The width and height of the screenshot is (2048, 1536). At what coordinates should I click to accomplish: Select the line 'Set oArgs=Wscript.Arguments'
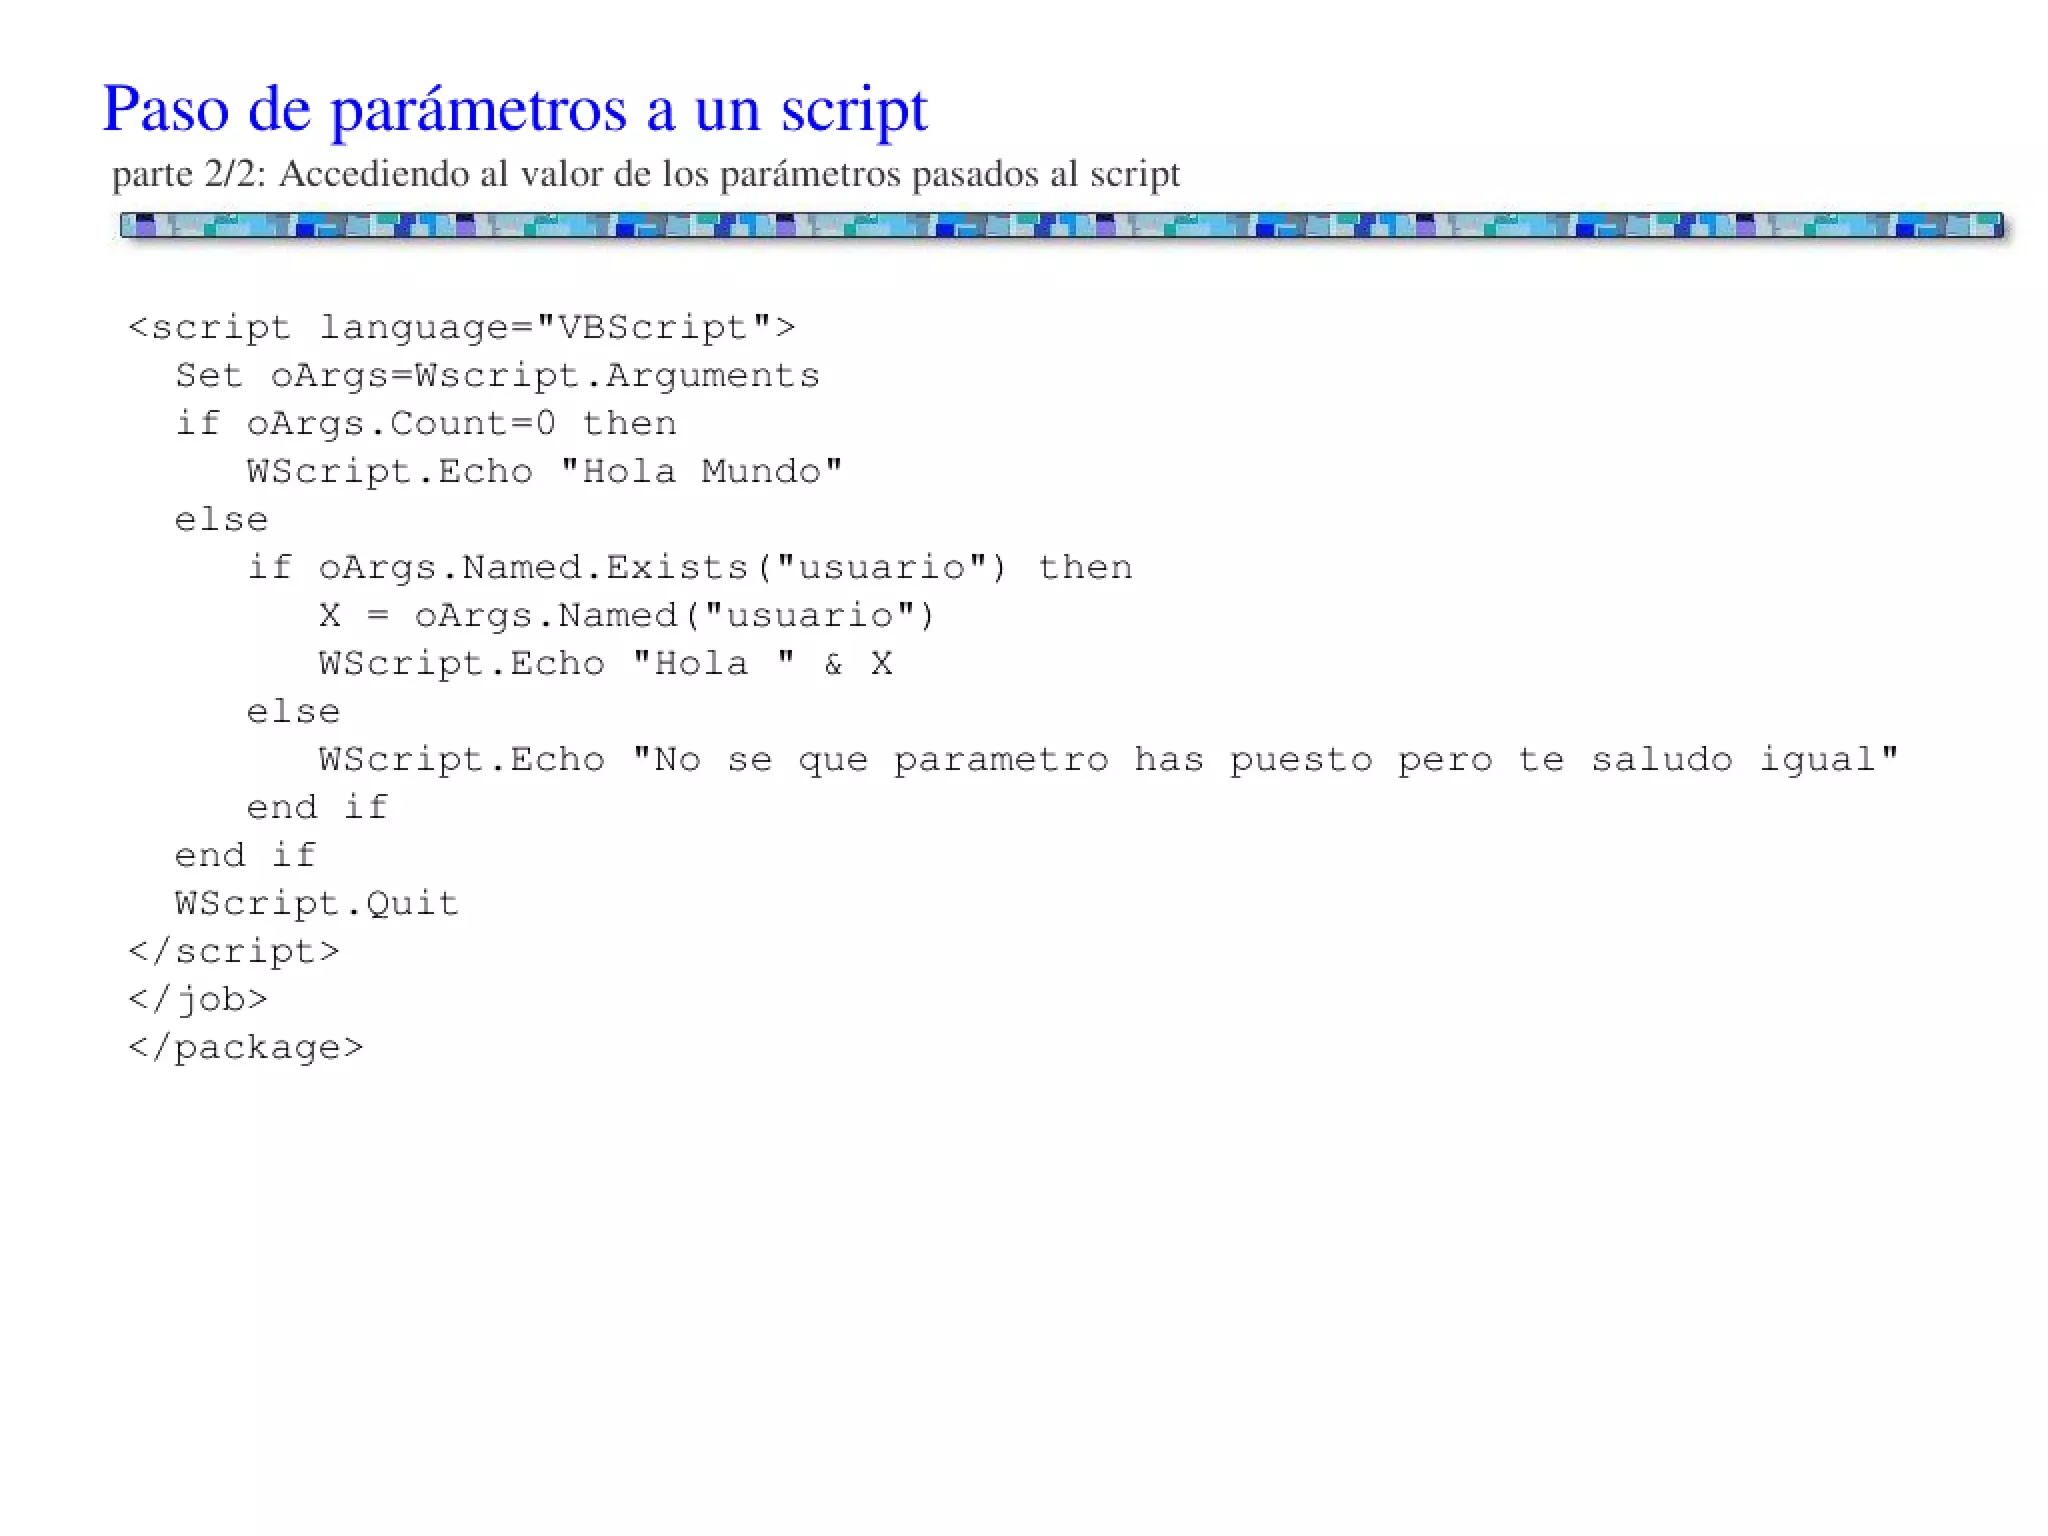[497, 375]
